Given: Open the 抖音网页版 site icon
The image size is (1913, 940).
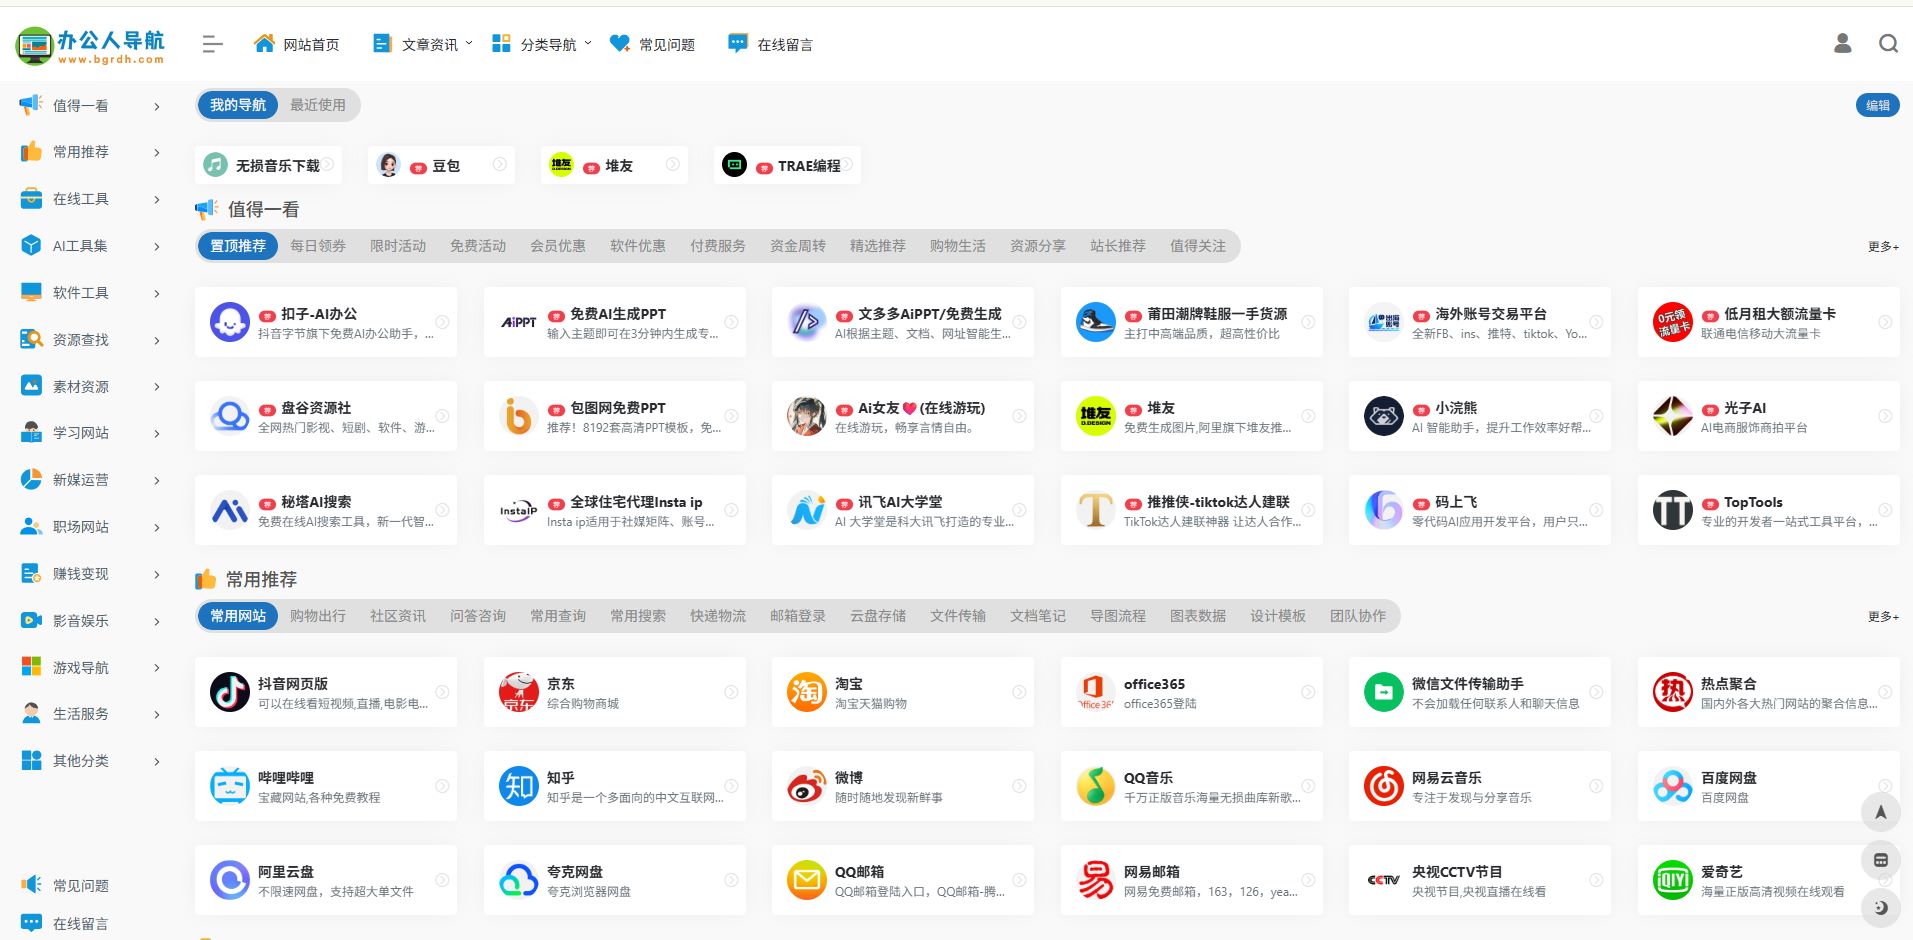Looking at the screenshot, I should tap(229, 691).
